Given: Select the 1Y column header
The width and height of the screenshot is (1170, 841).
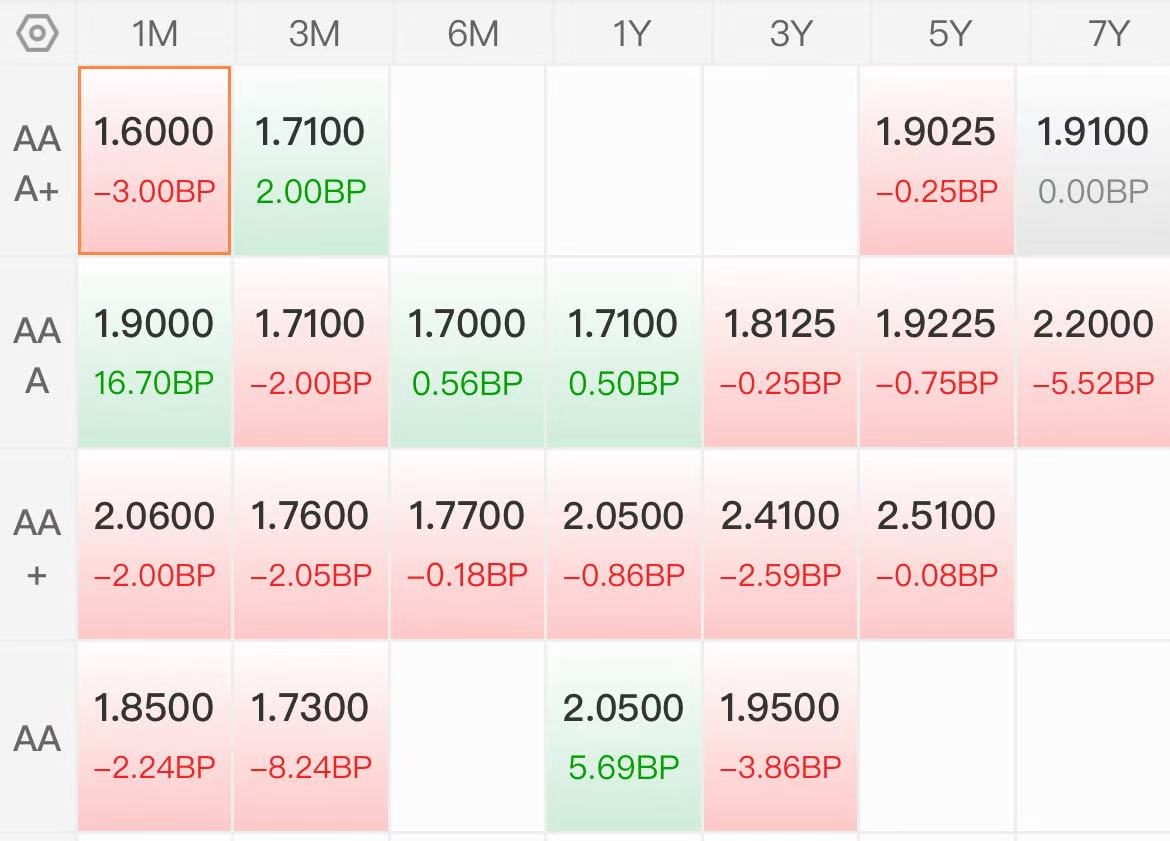Looking at the screenshot, I should (632, 34).
